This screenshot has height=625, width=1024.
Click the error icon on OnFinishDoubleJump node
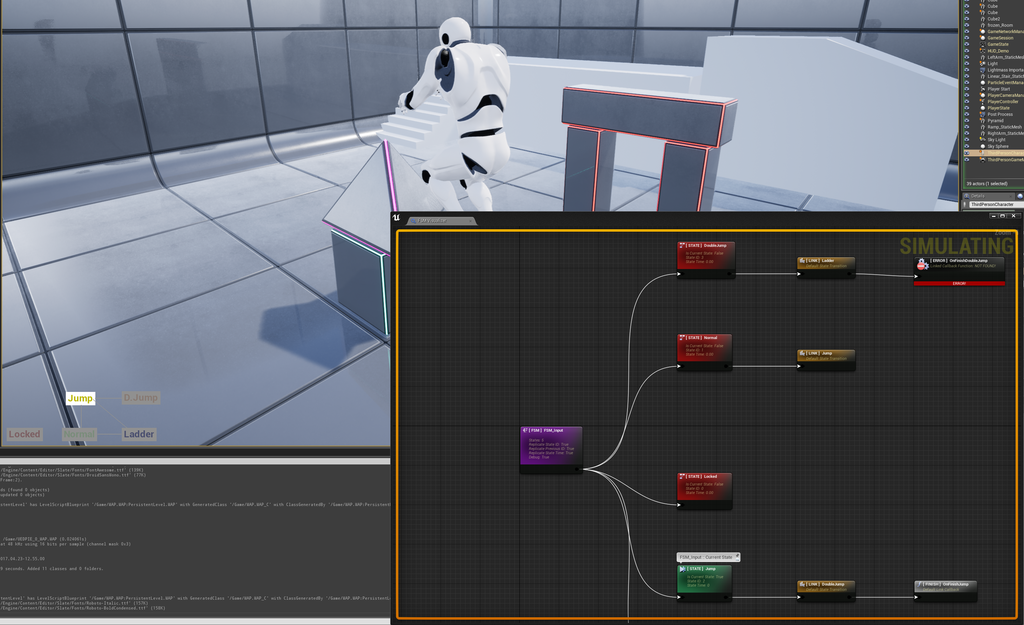922,265
